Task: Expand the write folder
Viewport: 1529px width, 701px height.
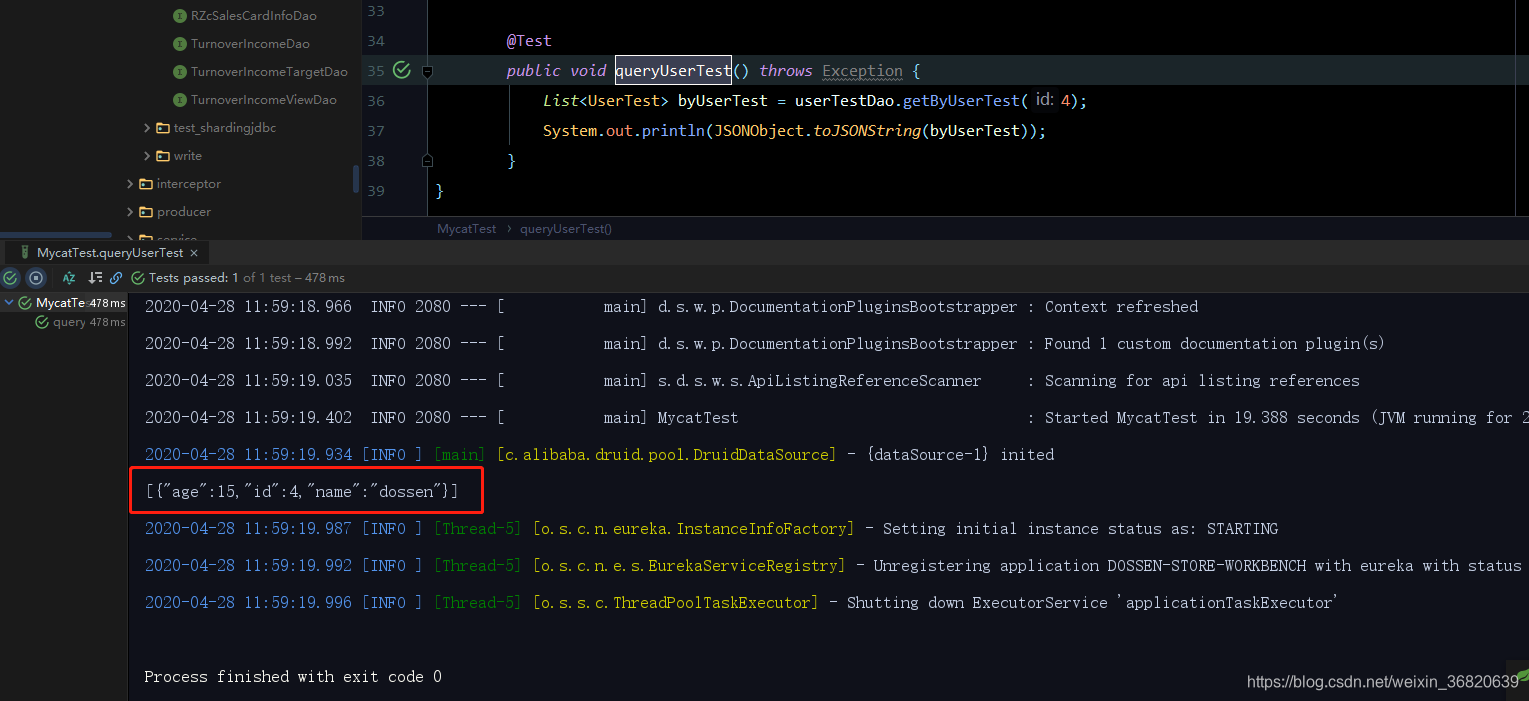Action: (148, 156)
